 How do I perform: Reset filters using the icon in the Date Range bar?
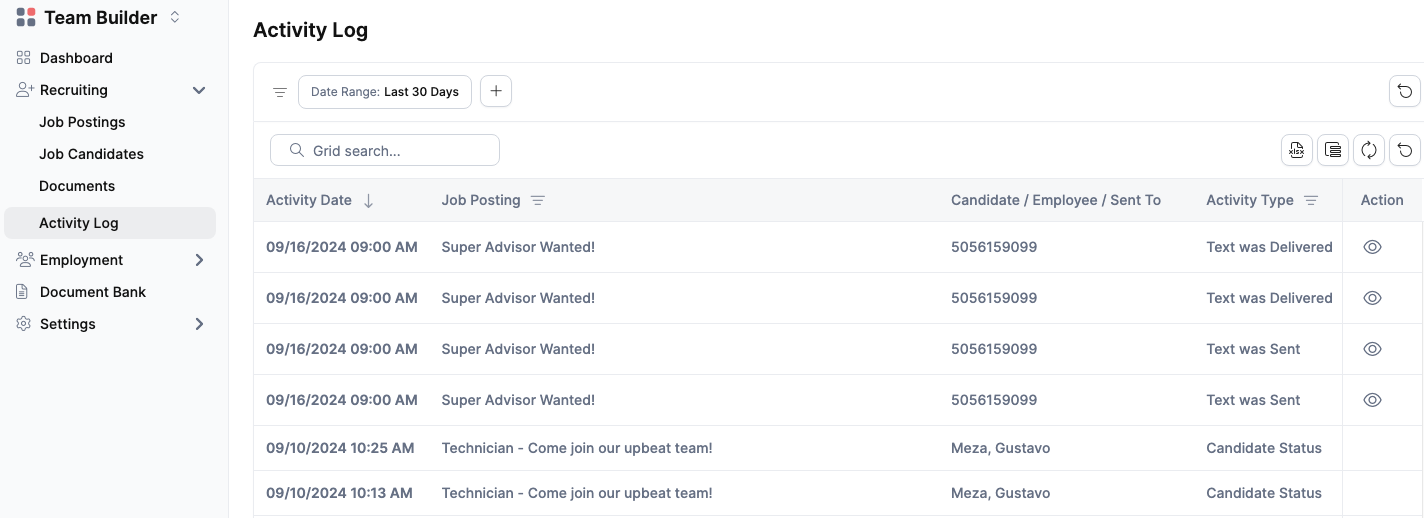(x=1405, y=91)
